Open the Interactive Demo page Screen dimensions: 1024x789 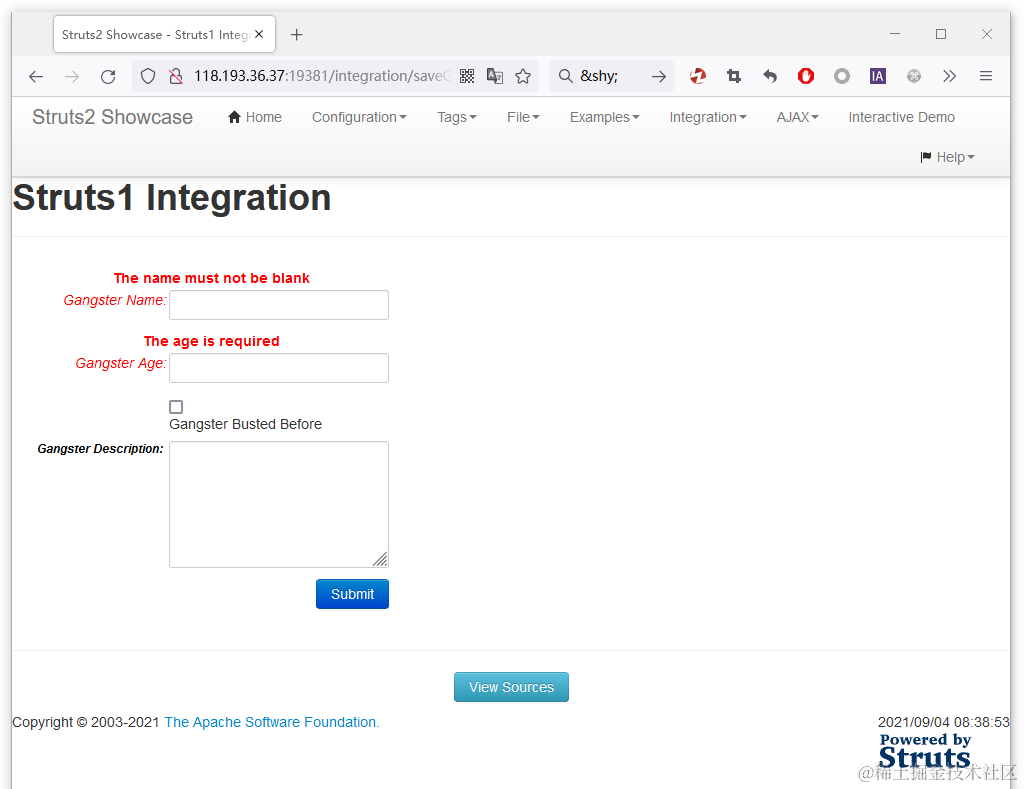coord(902,118)
